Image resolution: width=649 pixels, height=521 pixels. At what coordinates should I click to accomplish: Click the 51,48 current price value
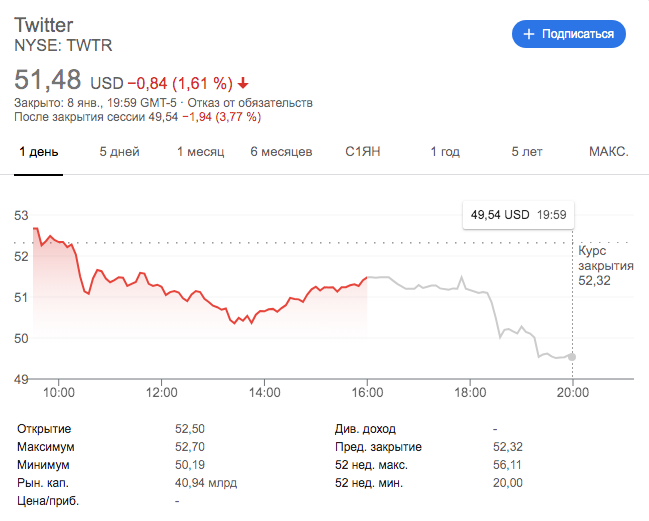tap(47, 80)
